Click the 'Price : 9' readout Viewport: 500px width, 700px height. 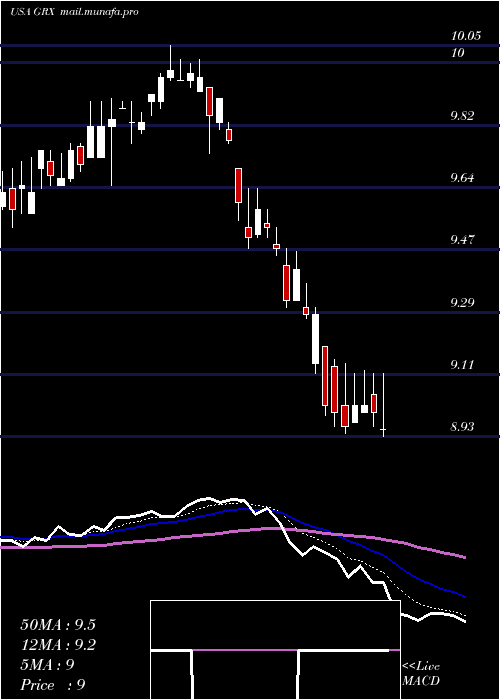53,685
